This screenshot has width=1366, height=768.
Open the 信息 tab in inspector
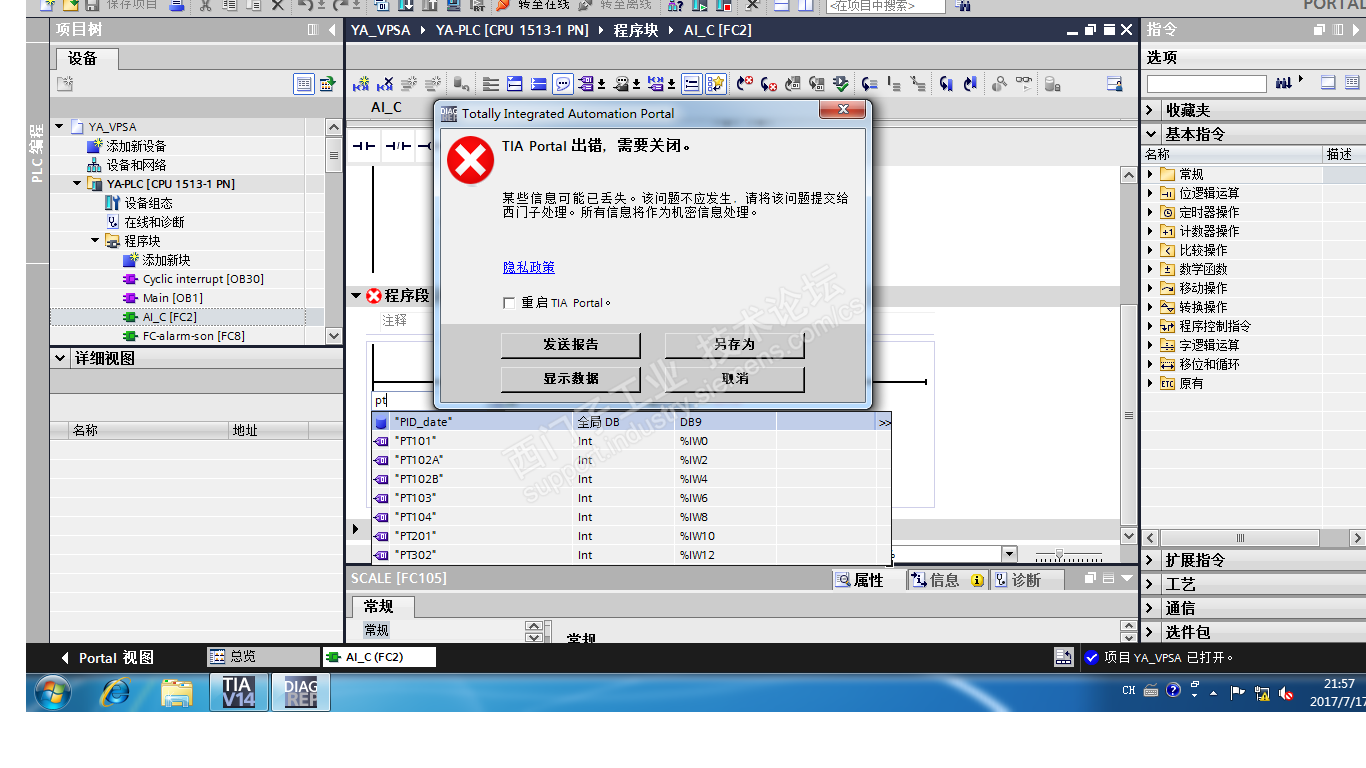(x=948, y=580)
